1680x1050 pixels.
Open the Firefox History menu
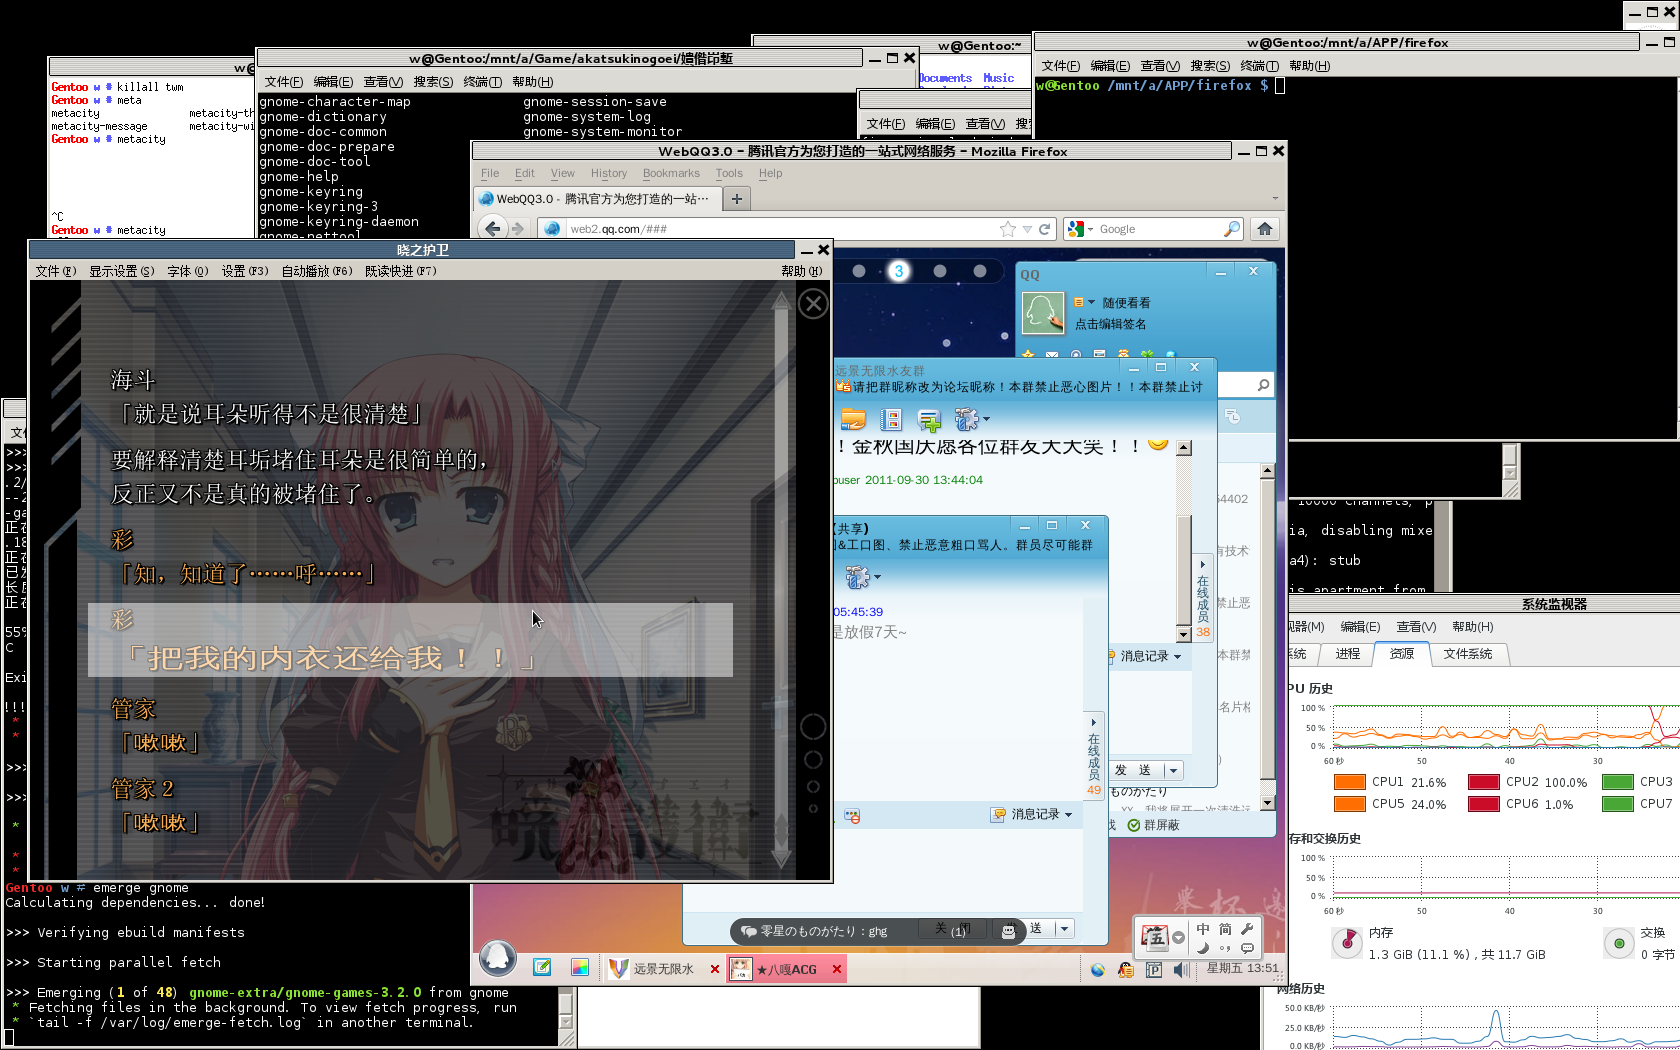(608, 173)
